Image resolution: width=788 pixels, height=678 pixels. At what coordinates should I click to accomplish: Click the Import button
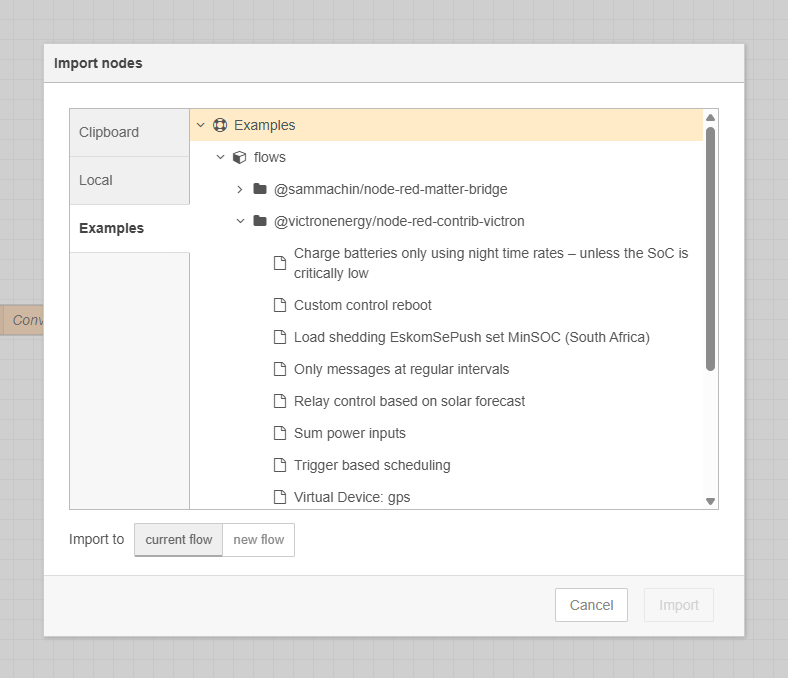point(679,605)
